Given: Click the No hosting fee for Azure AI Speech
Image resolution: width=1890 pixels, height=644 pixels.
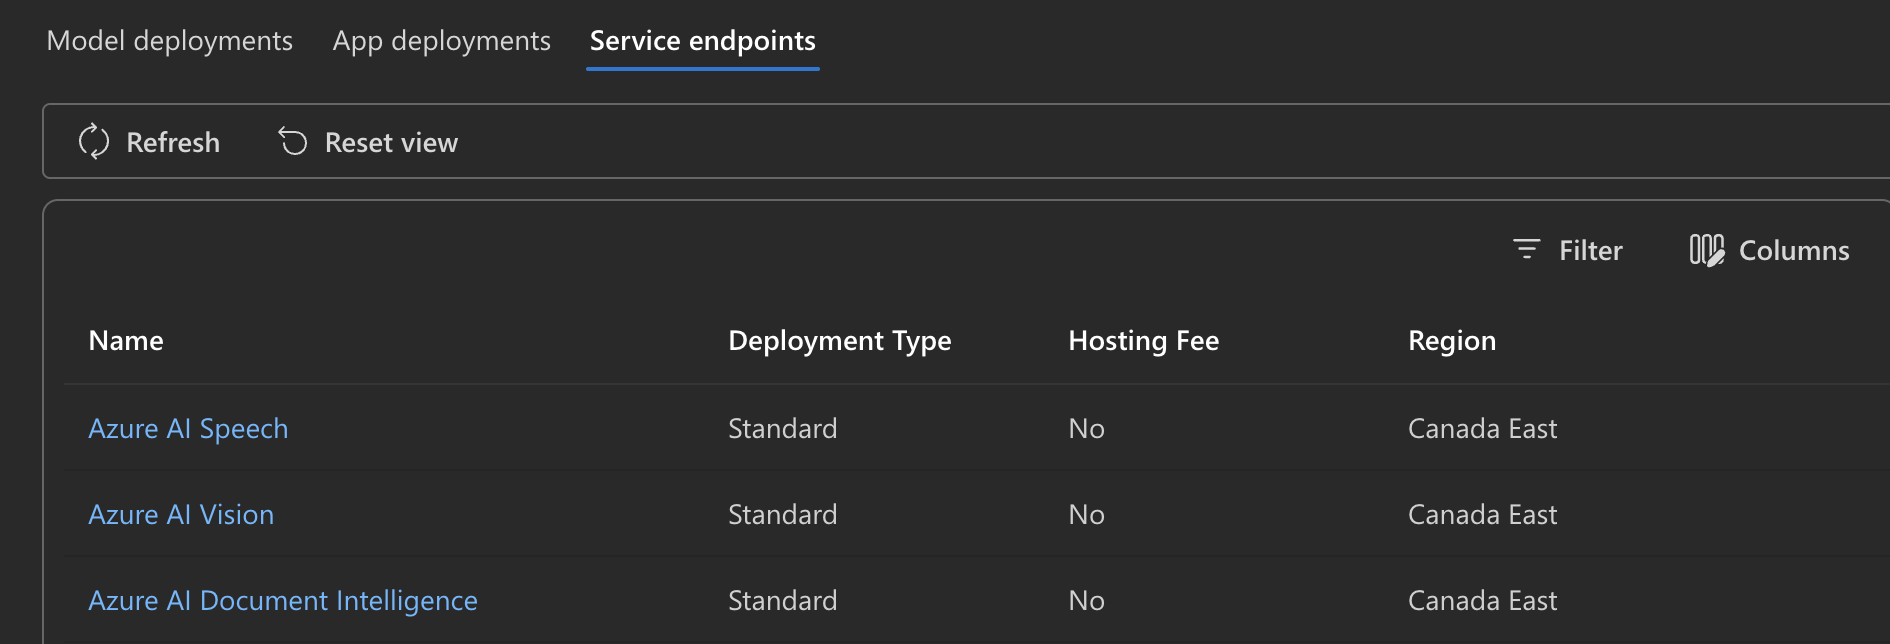Looking at the screenshot, I should click(x=1087, y=429).
